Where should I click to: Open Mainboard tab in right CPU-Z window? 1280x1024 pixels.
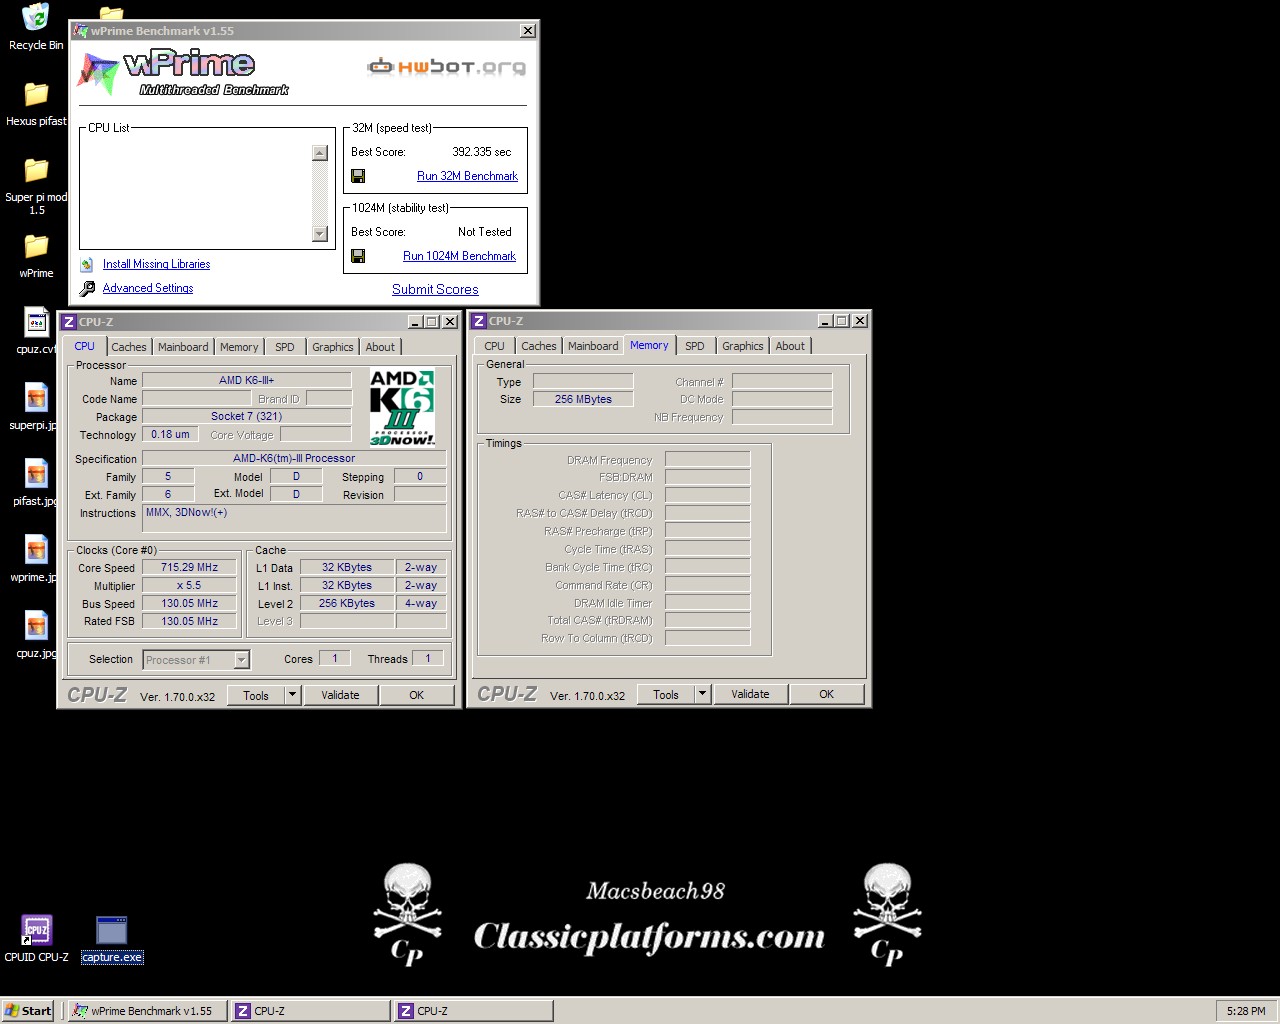coord(593,346)
